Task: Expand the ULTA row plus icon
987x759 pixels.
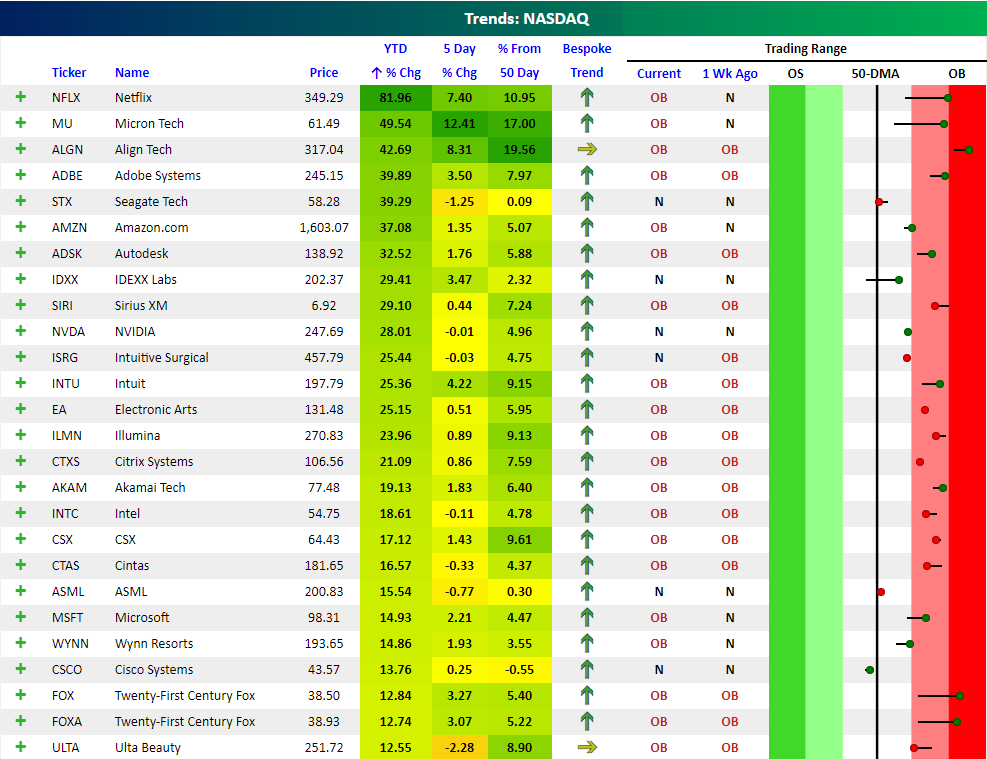Action: [21, 747]
